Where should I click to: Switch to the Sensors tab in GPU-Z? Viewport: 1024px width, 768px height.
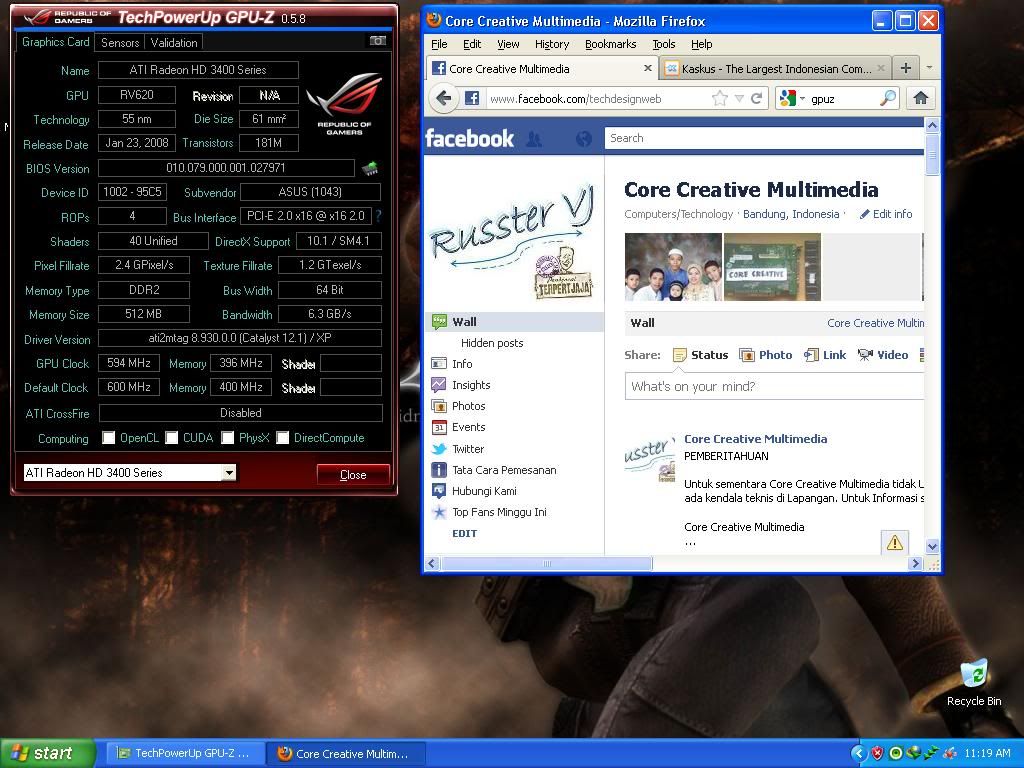[120, 42]
